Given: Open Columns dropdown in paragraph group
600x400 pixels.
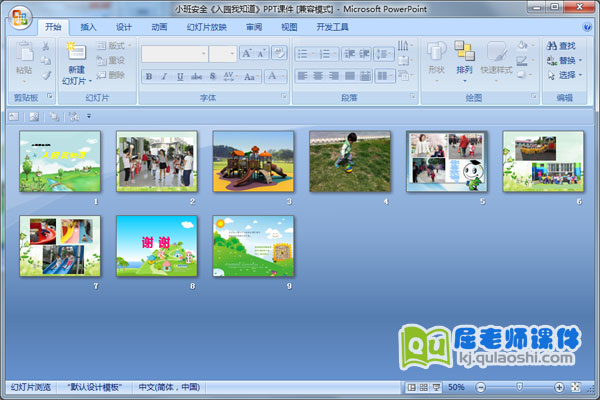Looking at the screenshot, I should (x=385, y=76).
